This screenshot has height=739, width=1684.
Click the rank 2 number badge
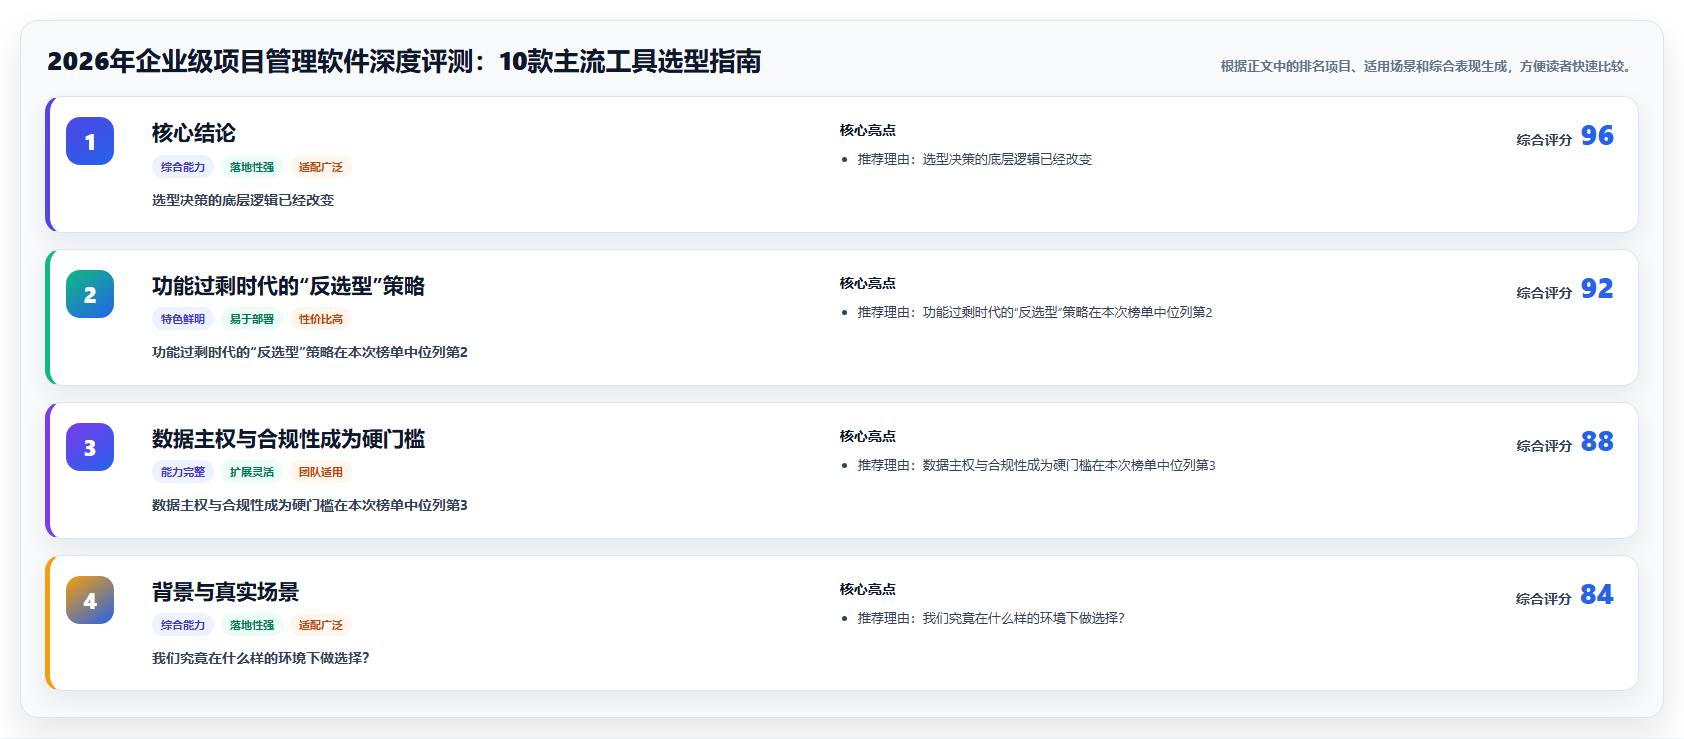pyautogui.click(x=90, y=294)
